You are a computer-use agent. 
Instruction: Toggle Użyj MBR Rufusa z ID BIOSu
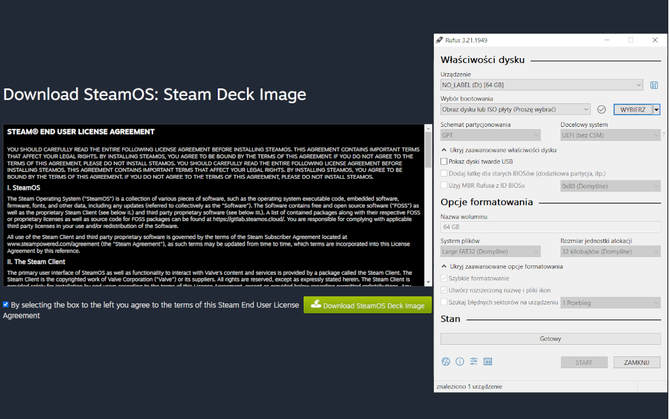tap(444, 185)
